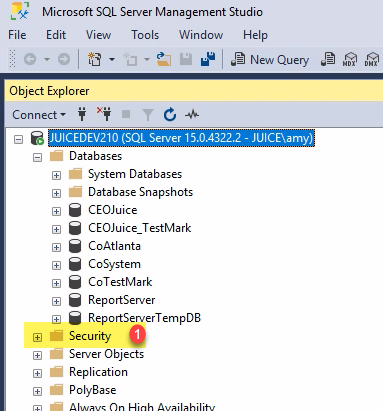Screen dimensions: 383x411
Task: Click the SSMS application logo icon
Action: (x=20, y=11)
